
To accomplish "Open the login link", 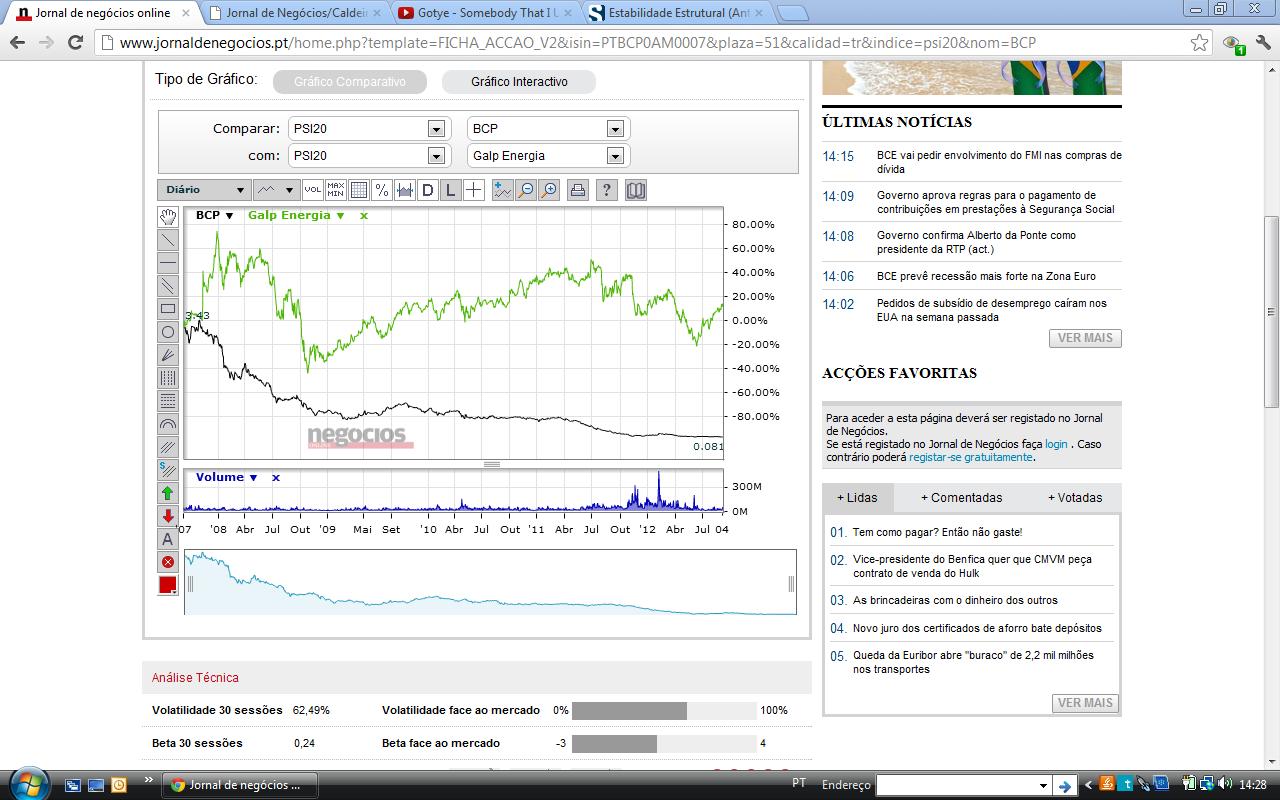I will tap(1056, 444).
